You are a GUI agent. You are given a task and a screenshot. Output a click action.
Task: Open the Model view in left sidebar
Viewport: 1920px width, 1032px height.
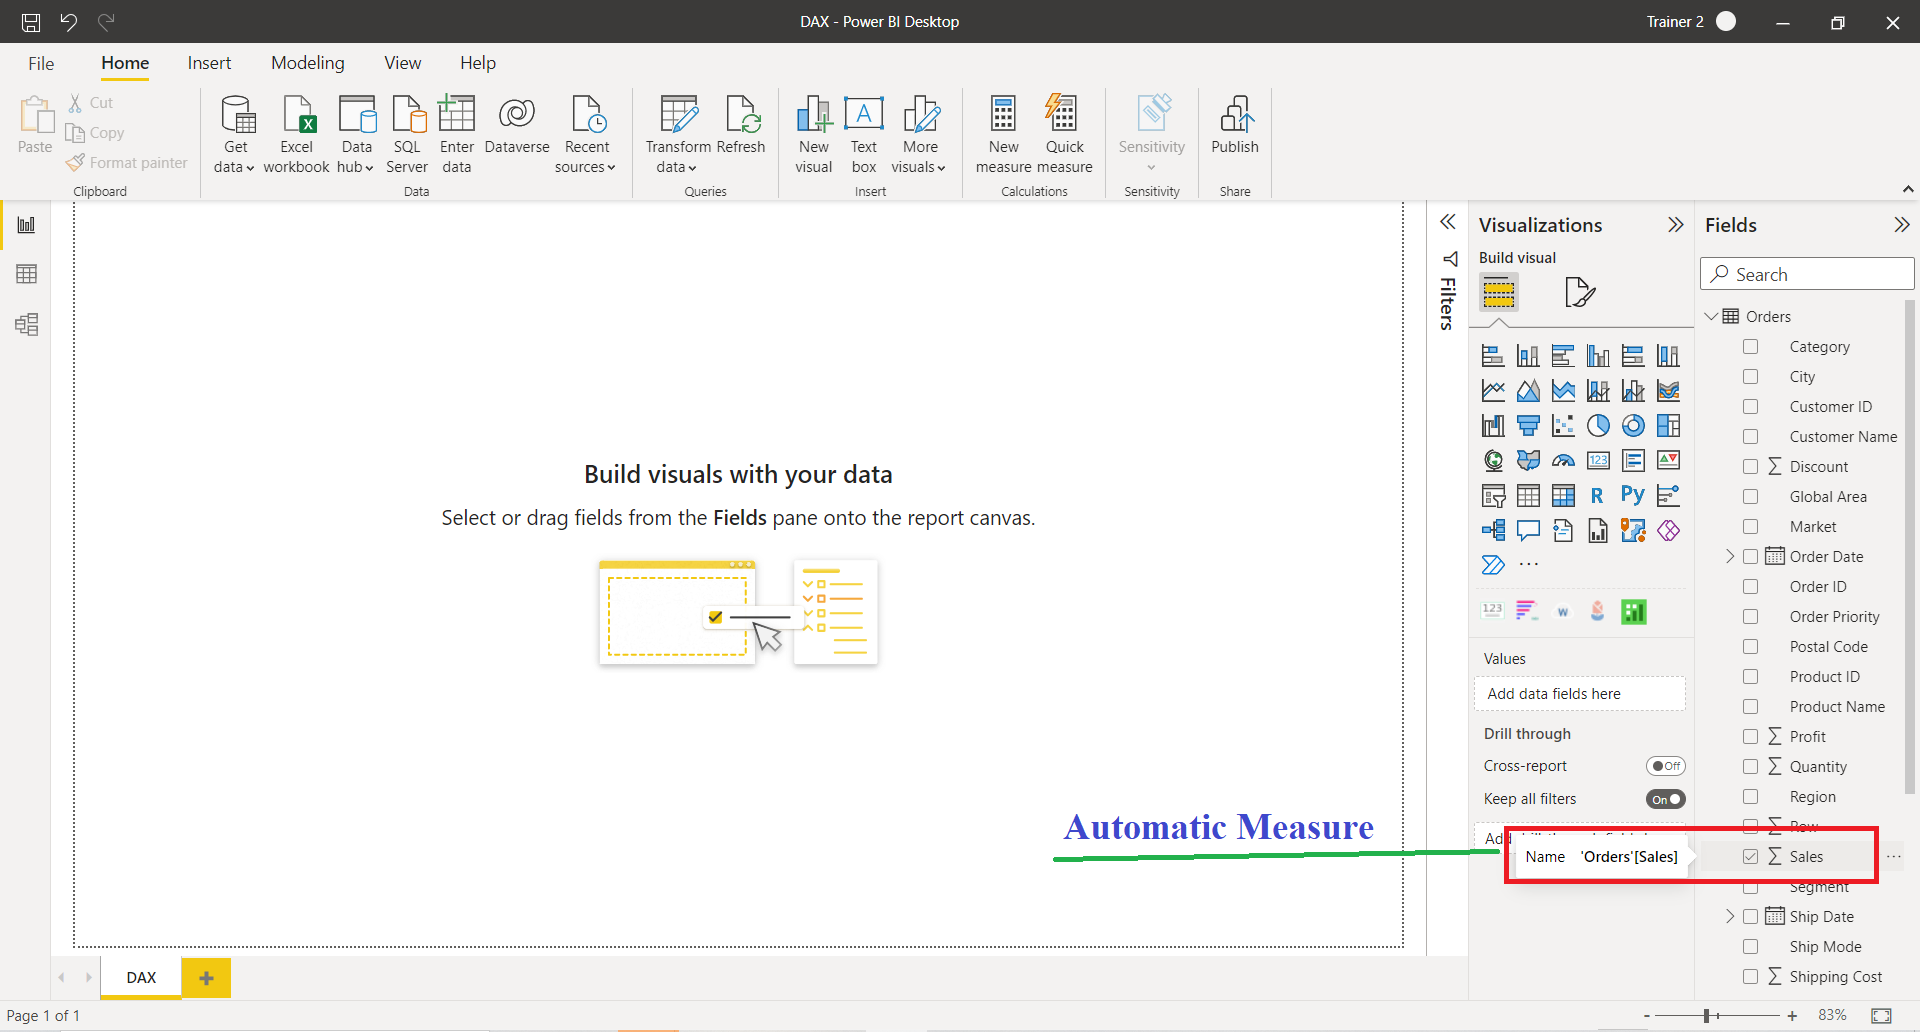pyautogui.click(x=27, y=324)
